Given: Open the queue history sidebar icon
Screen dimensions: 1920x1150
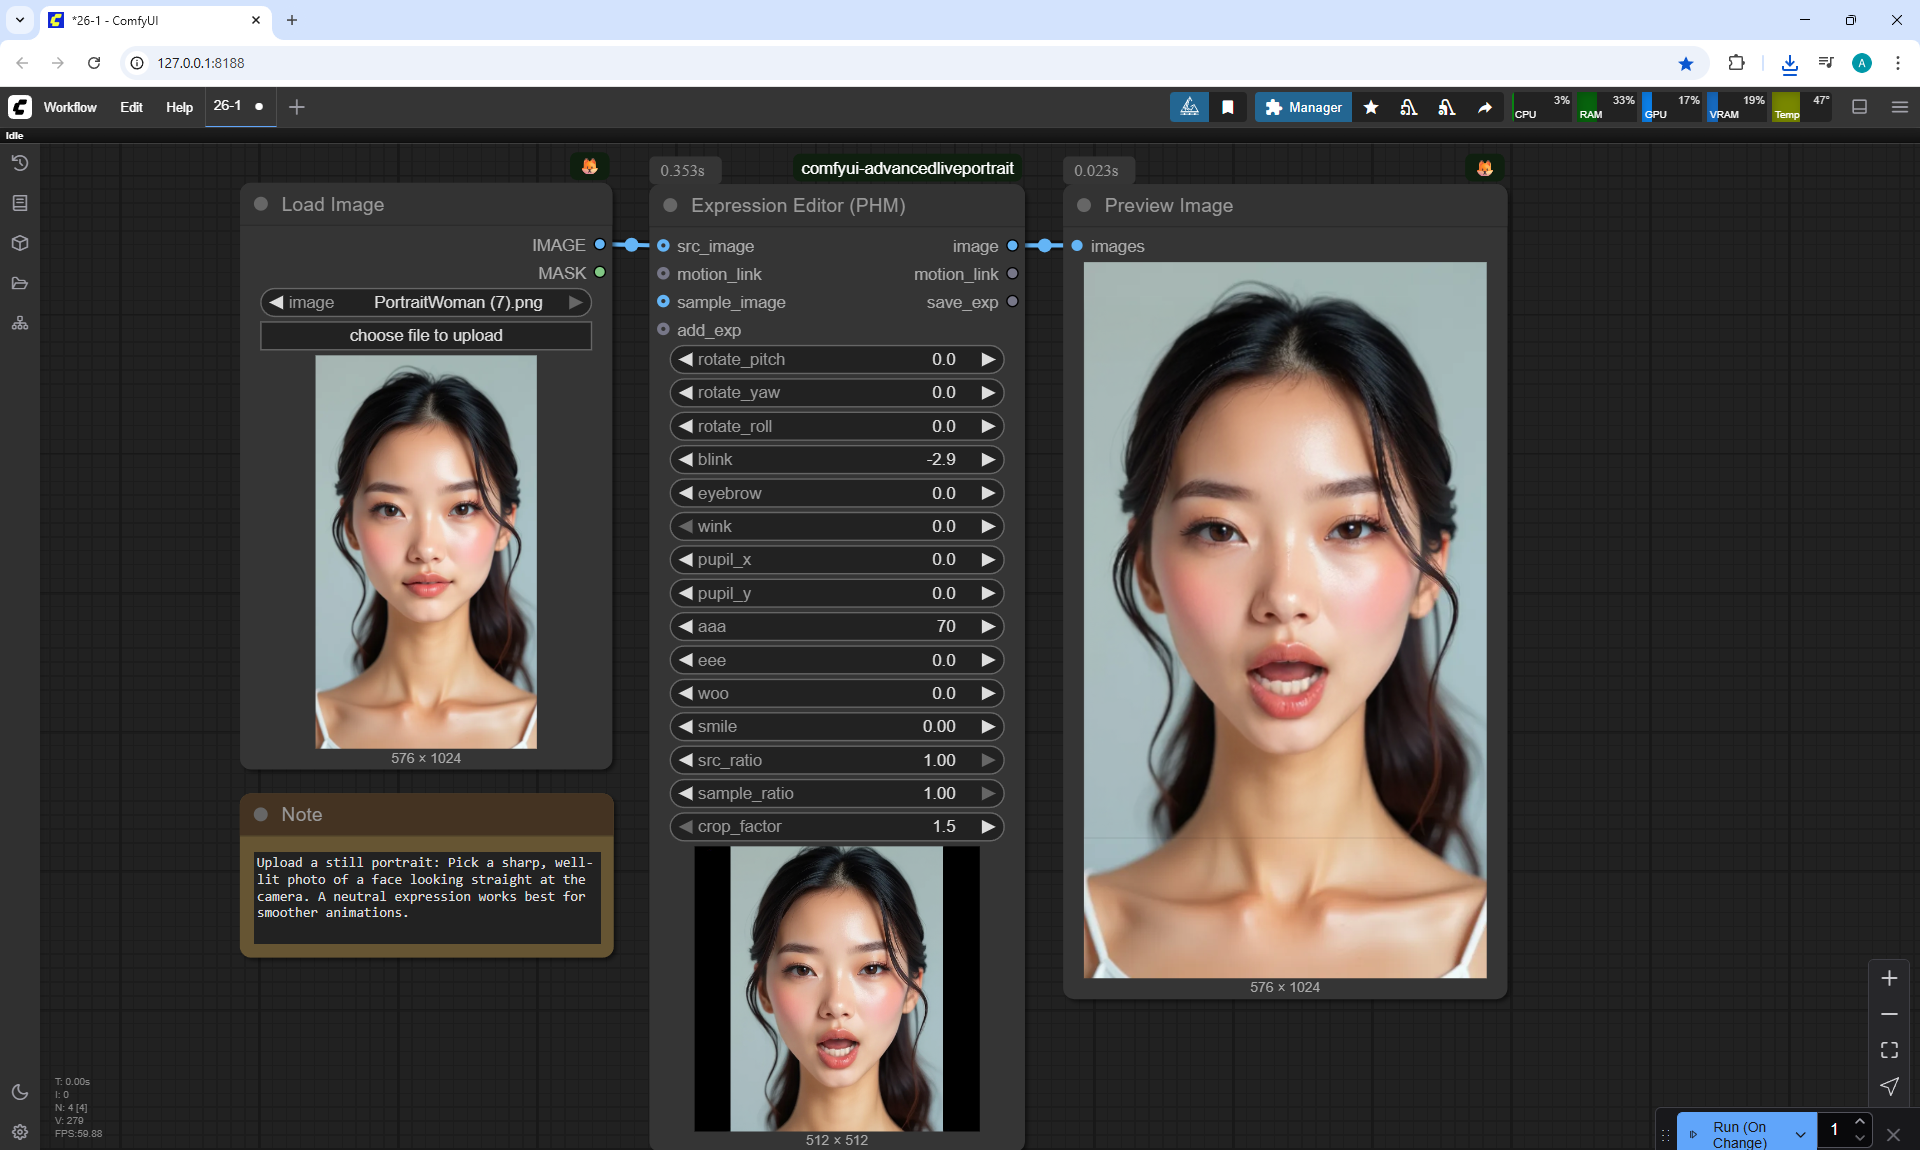Looking at the screenshot, I should [x=20, y=163].
